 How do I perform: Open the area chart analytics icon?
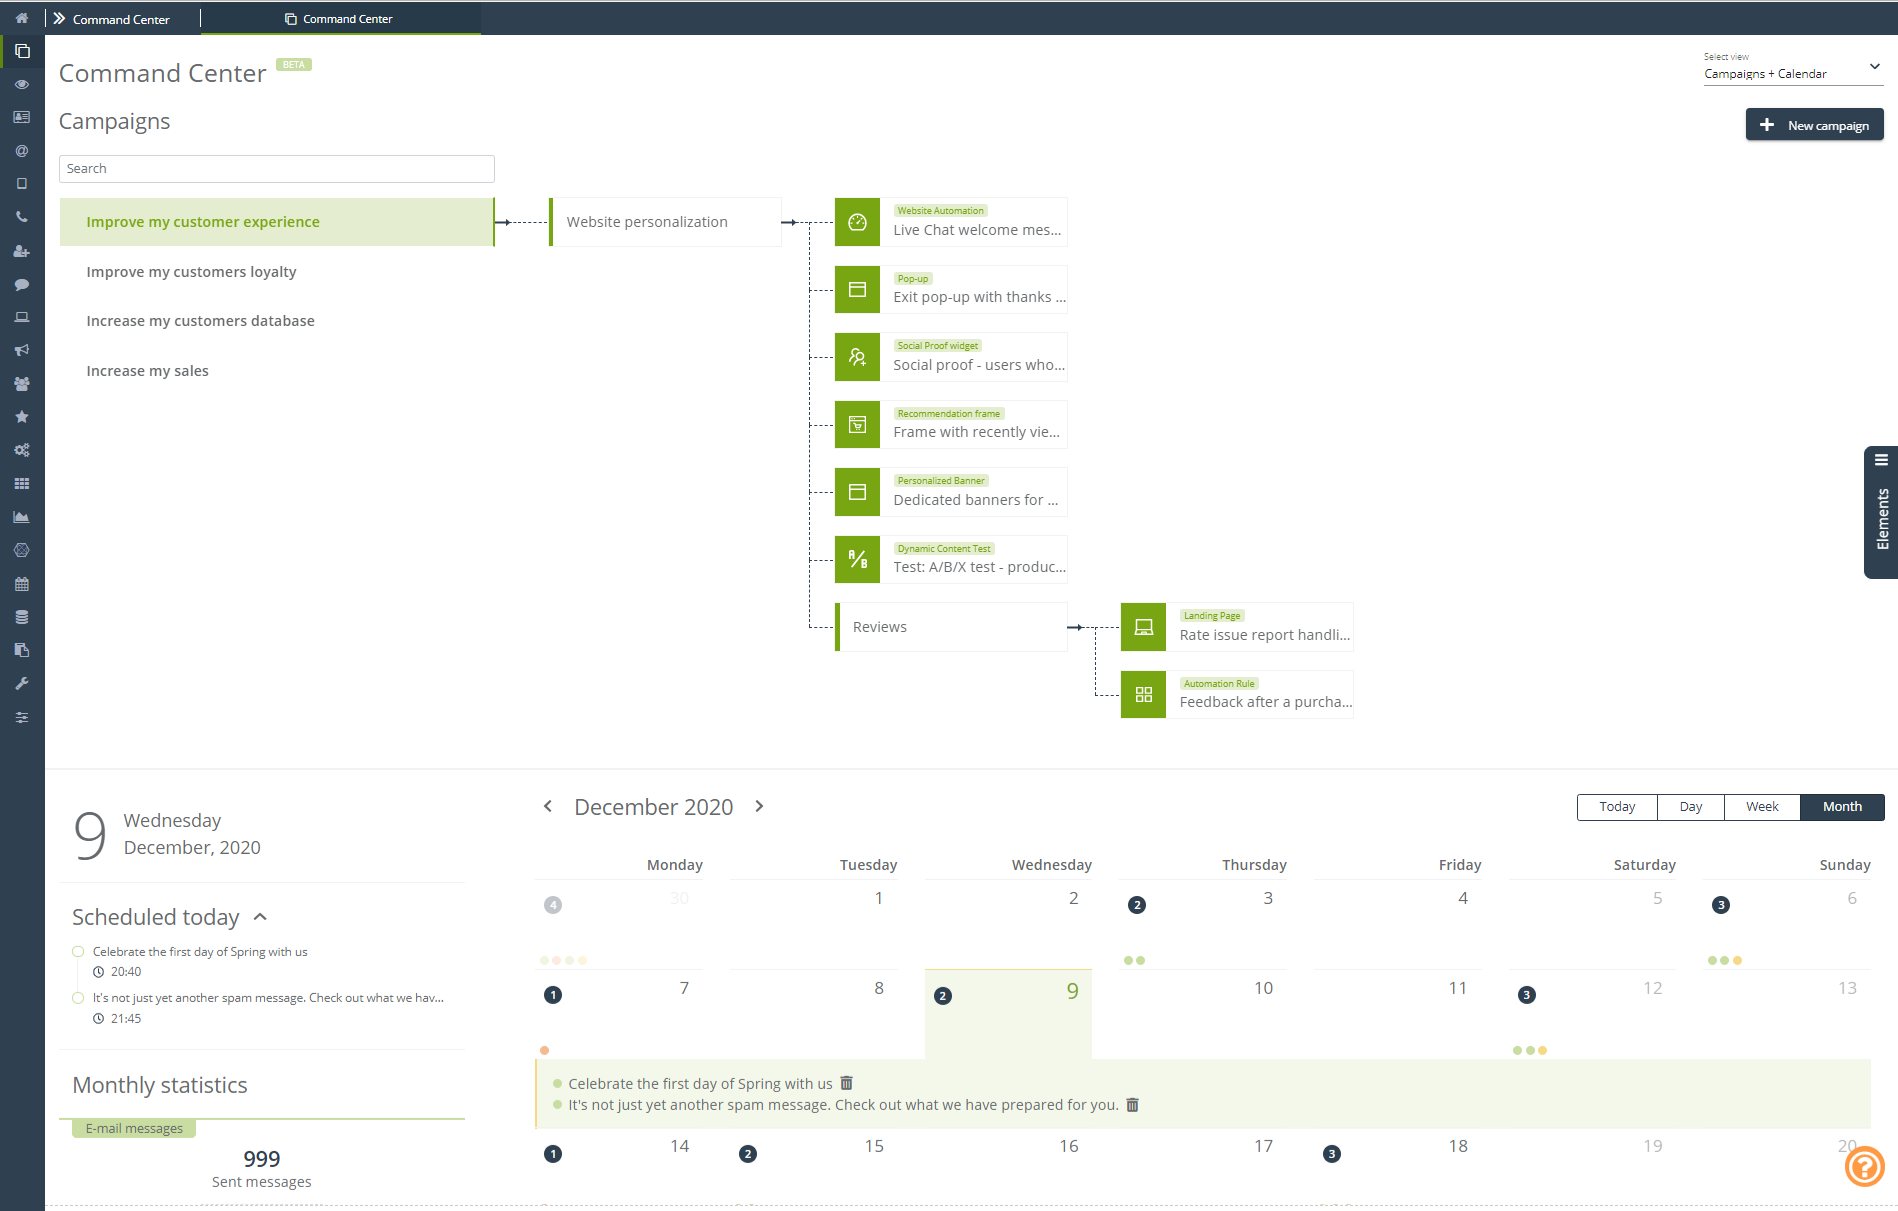(22, 517)
